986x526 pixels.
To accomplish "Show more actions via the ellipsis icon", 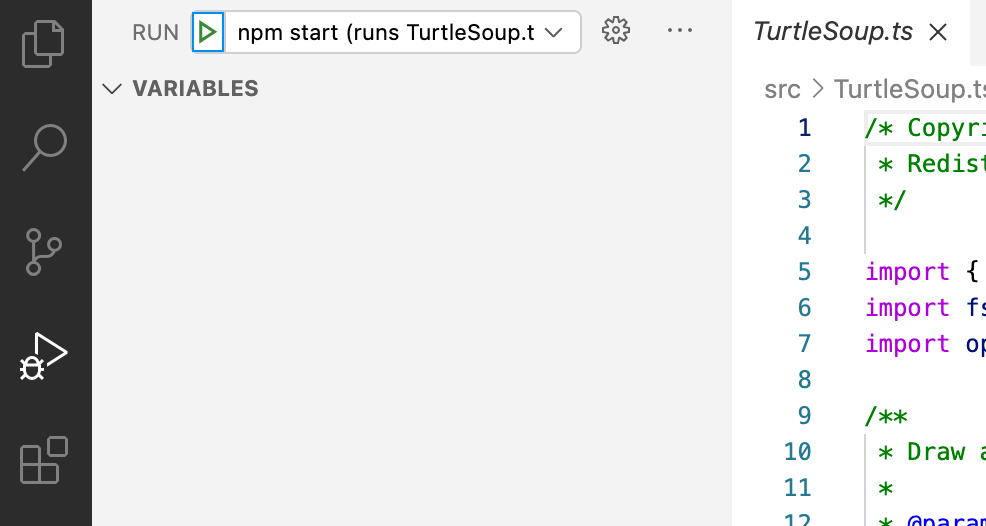I will click(x=680, y=31).
